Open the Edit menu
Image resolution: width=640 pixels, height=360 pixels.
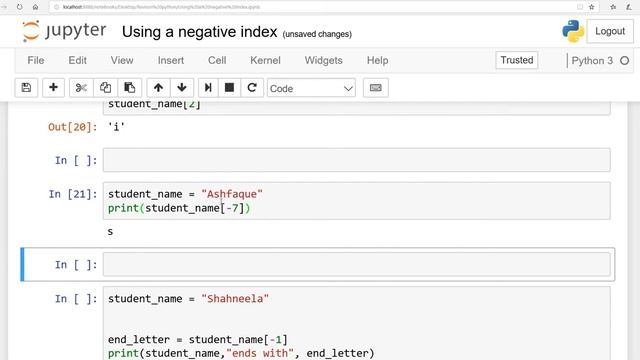(78, 60)
